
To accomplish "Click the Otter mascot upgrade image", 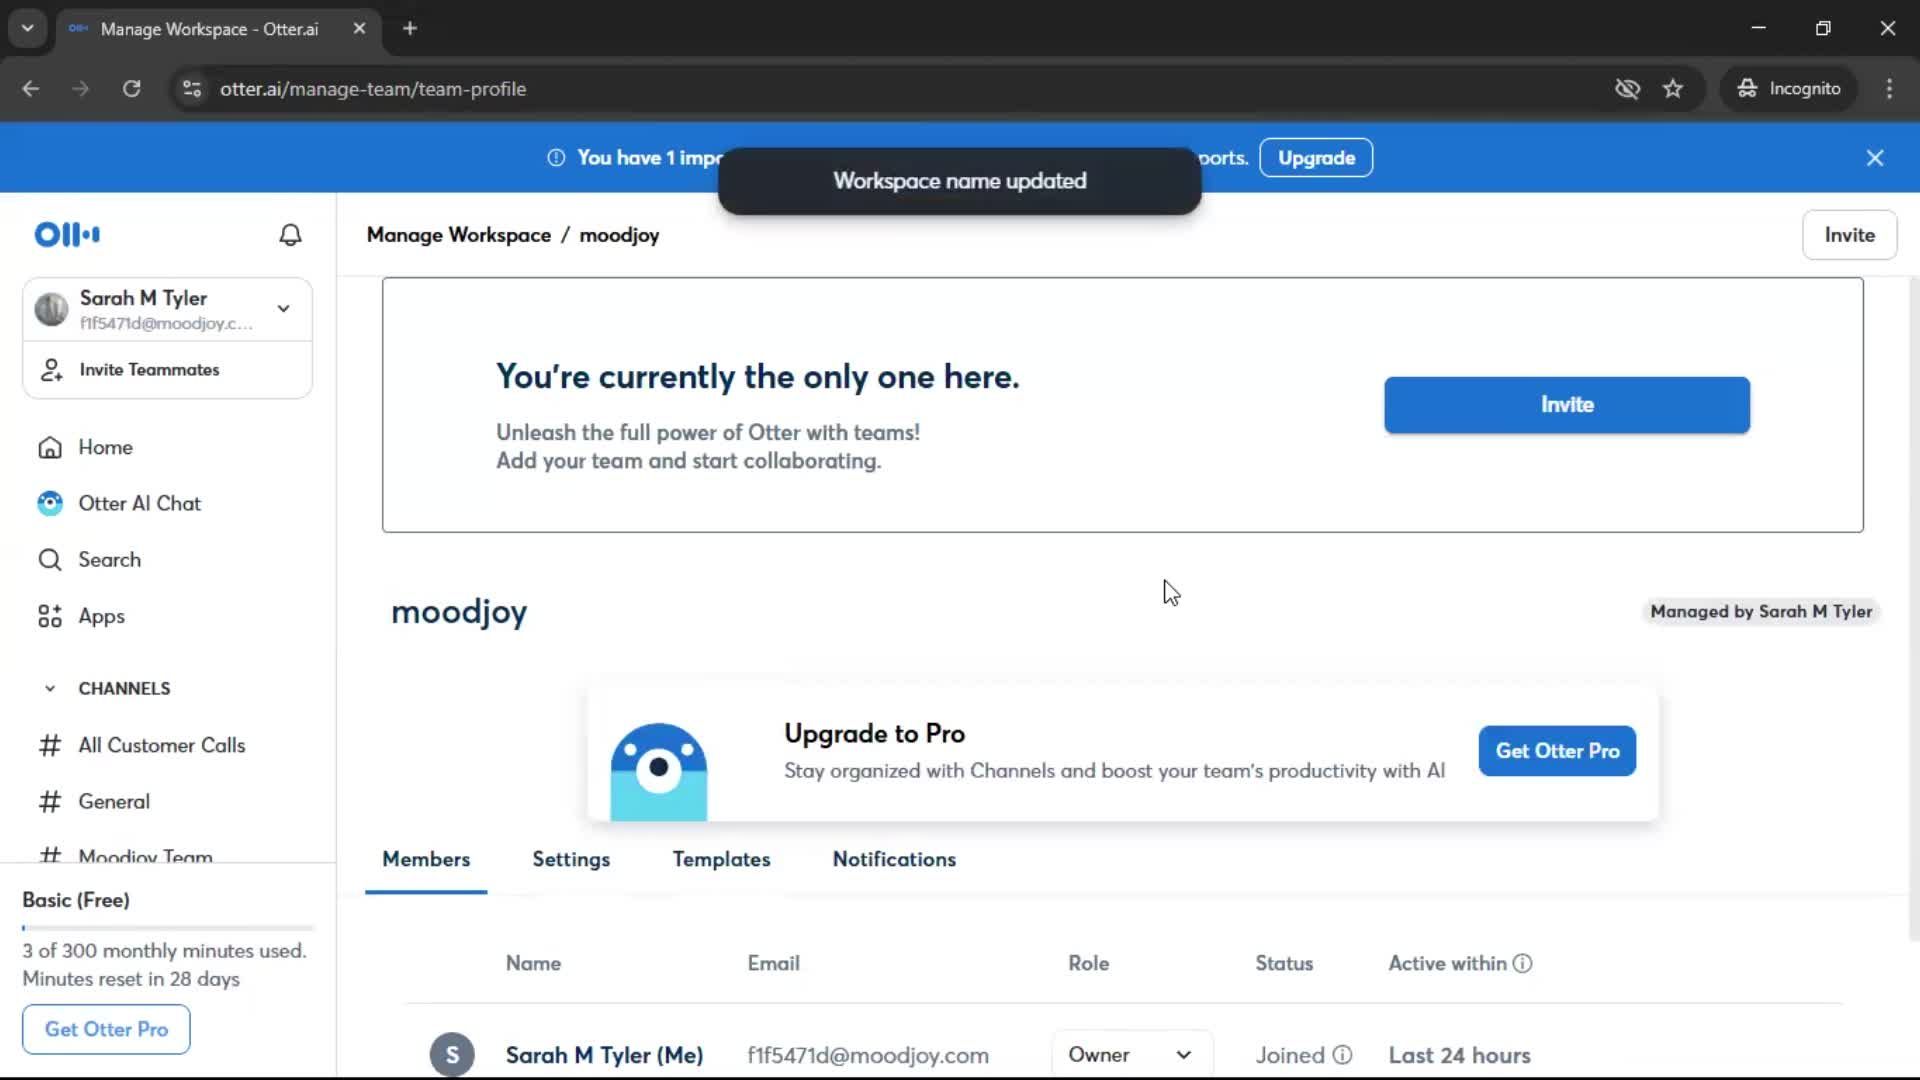I will pyautogui.click(x=659, y=771).
